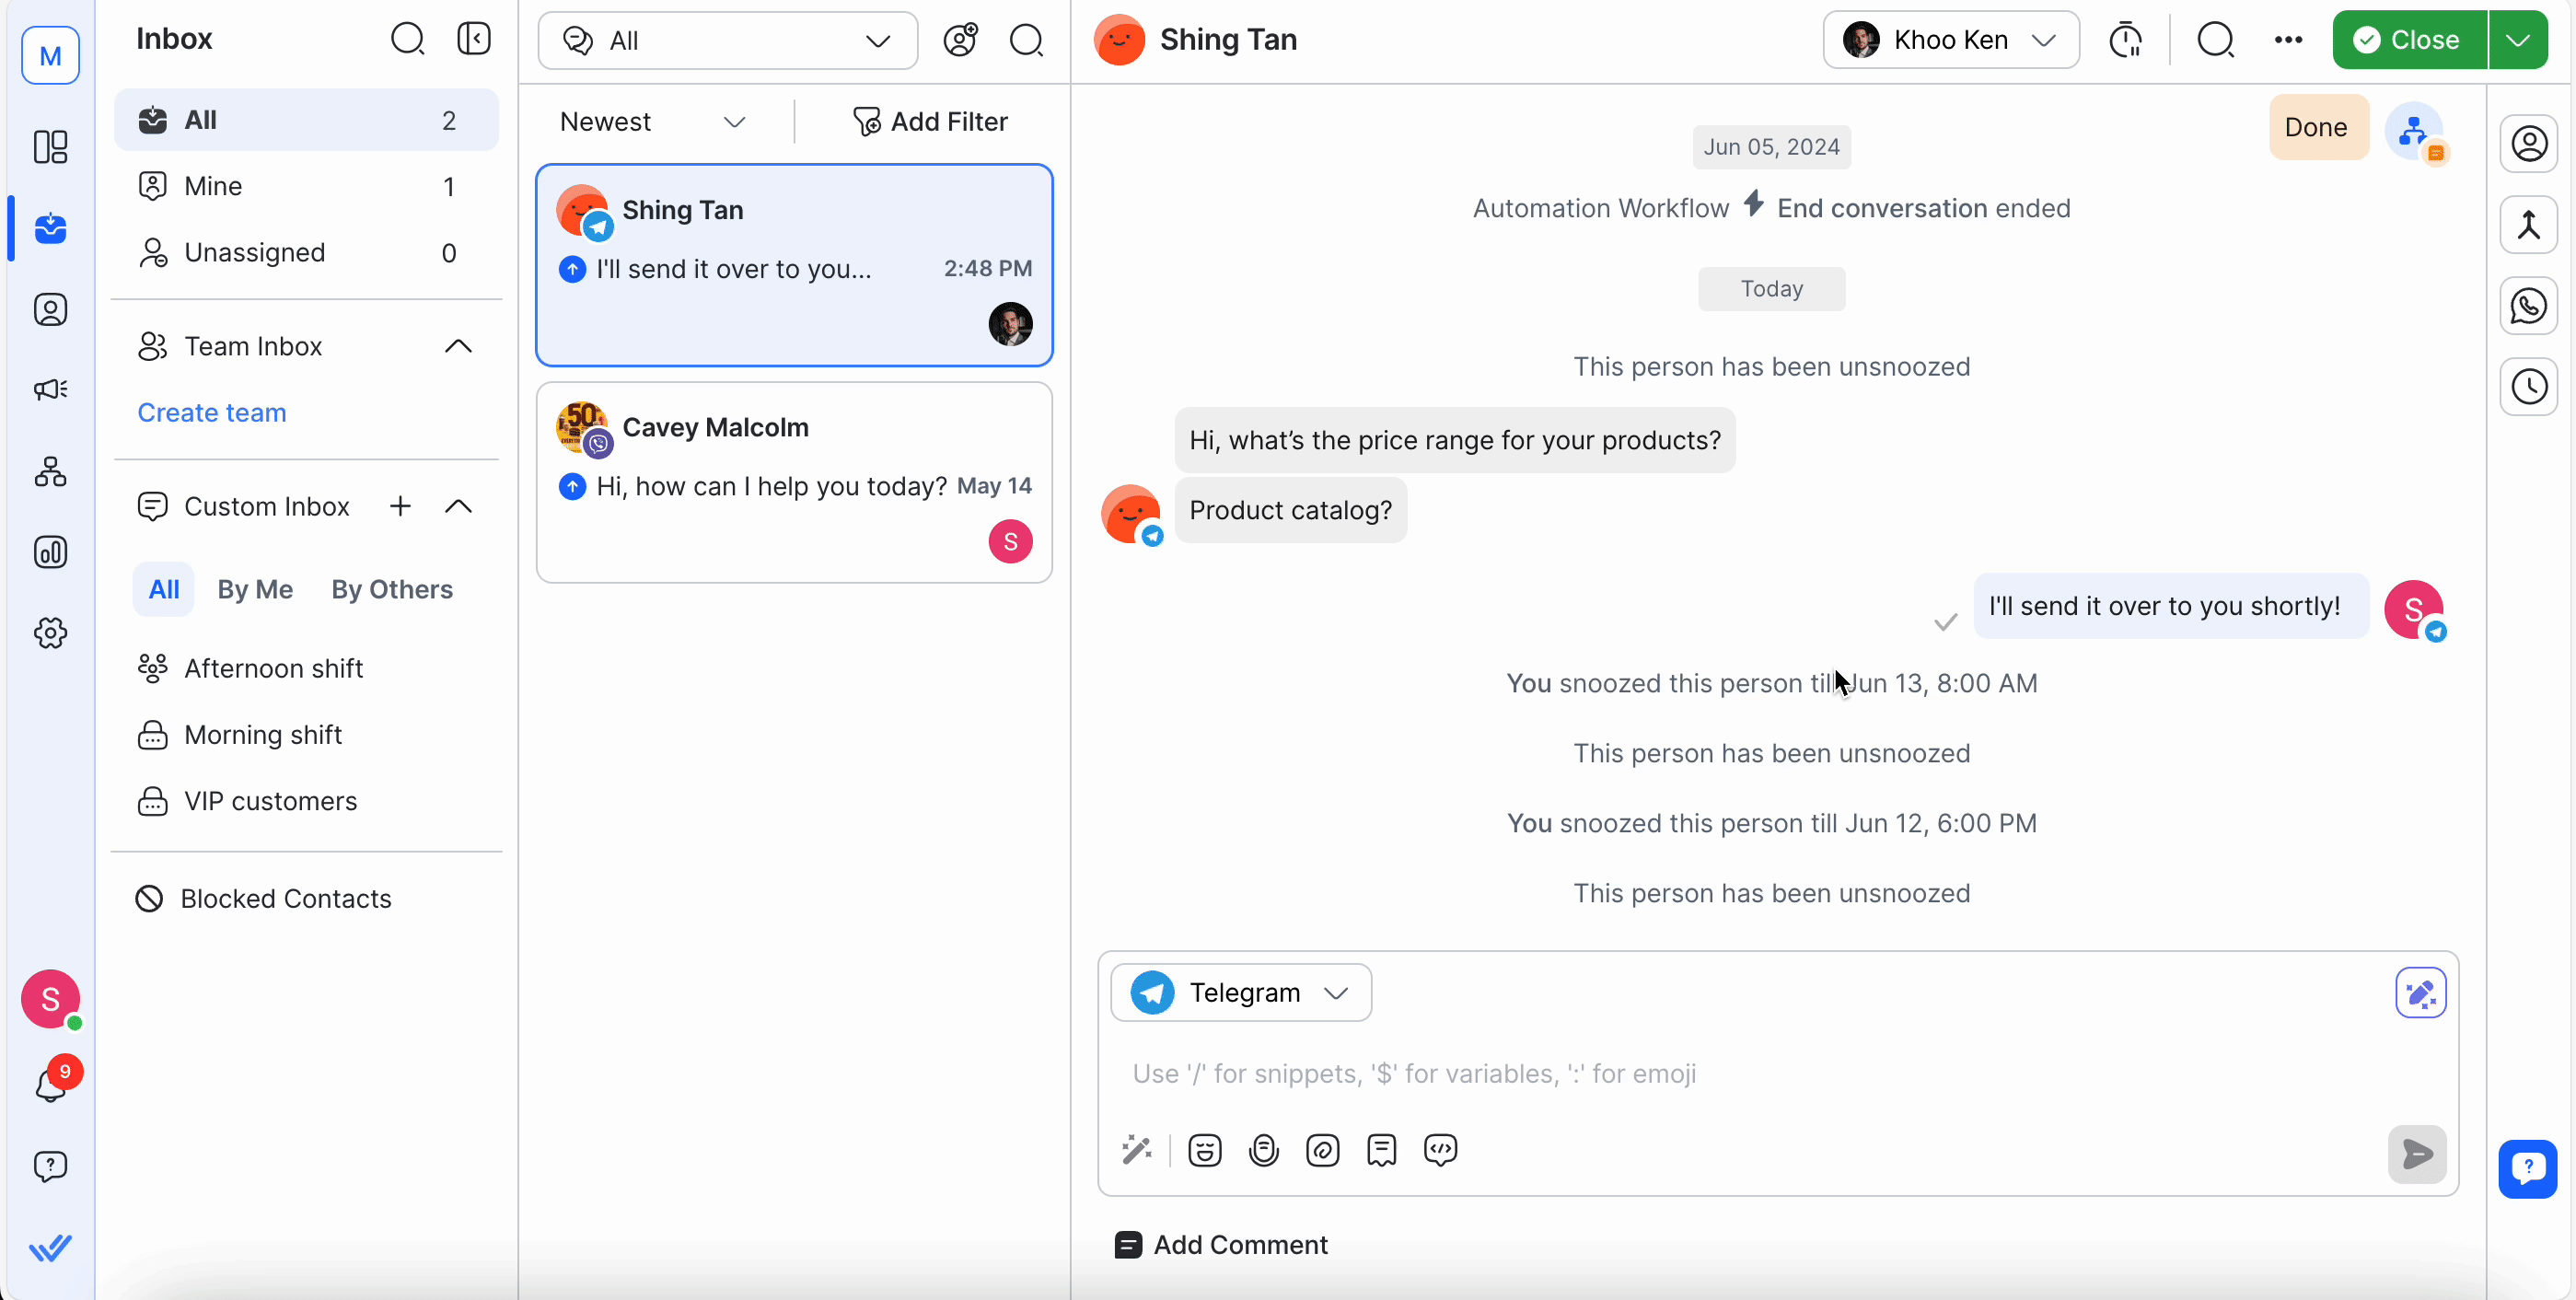Viewport: 2576px width, 1300px height.
Task: Switch to the By Me tab
Action: (x=255, y=589)
